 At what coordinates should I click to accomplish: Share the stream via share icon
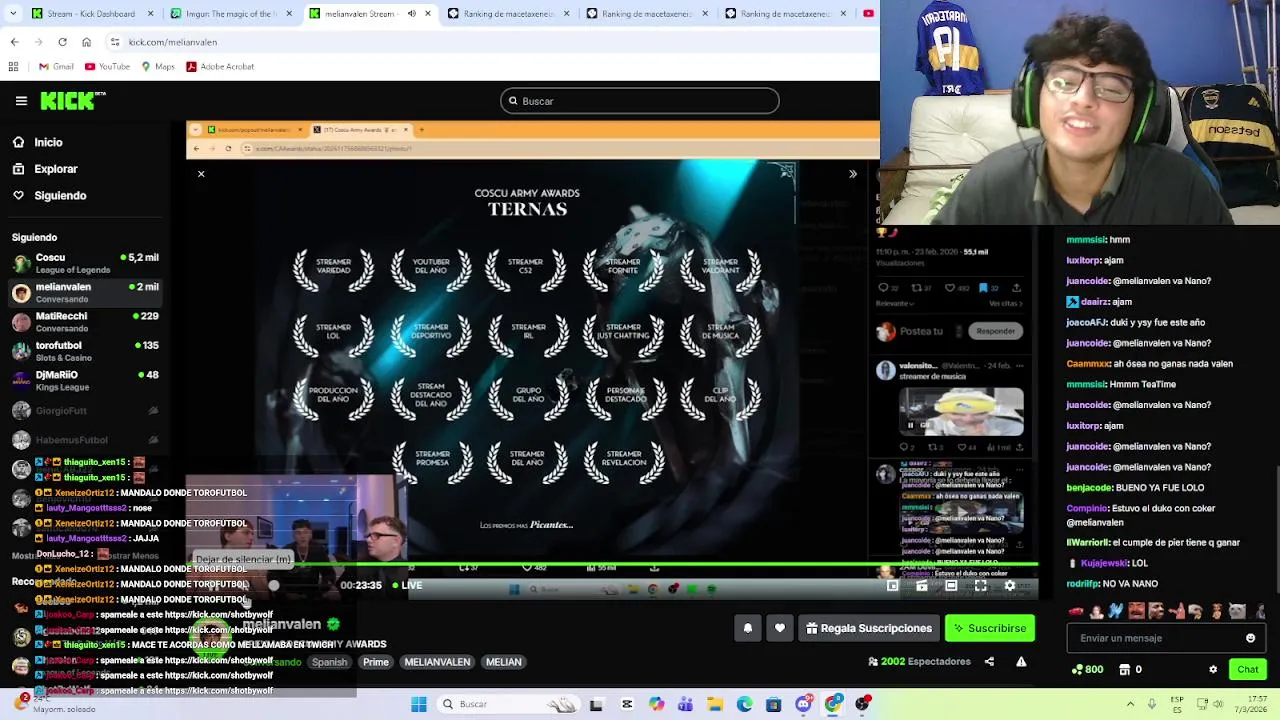989,661
